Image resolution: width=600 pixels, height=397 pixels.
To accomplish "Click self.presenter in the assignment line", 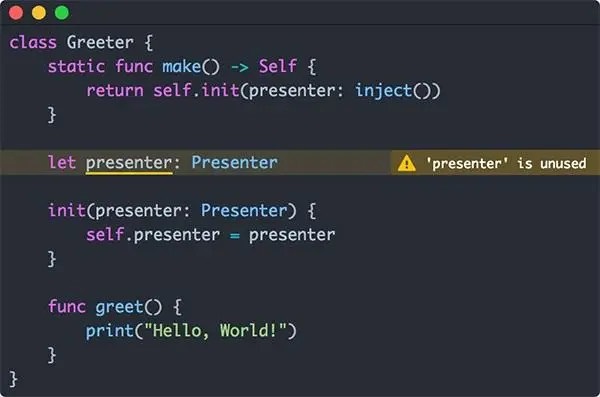I will pos(153,235).
